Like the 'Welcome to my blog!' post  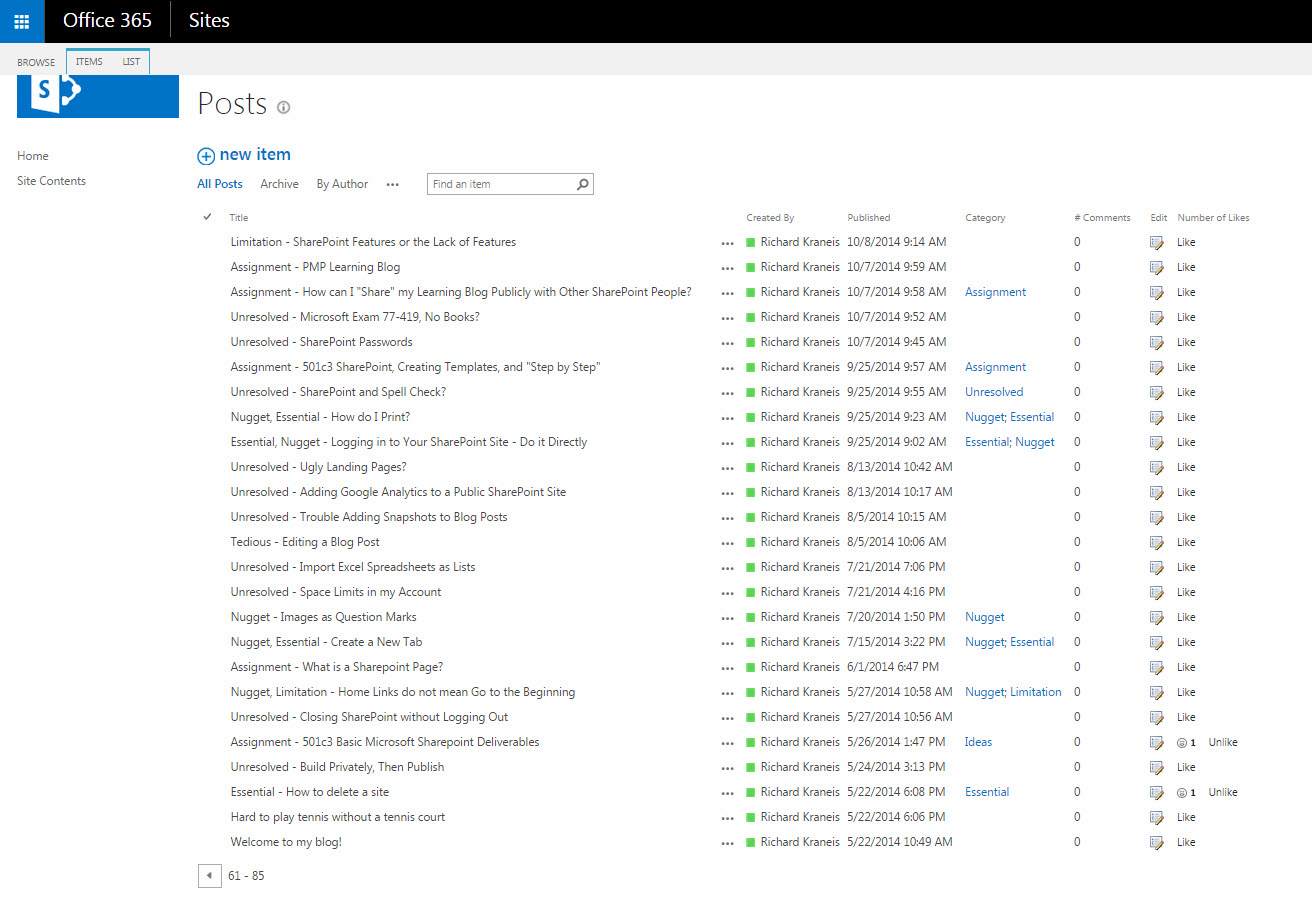point(1186,842)
